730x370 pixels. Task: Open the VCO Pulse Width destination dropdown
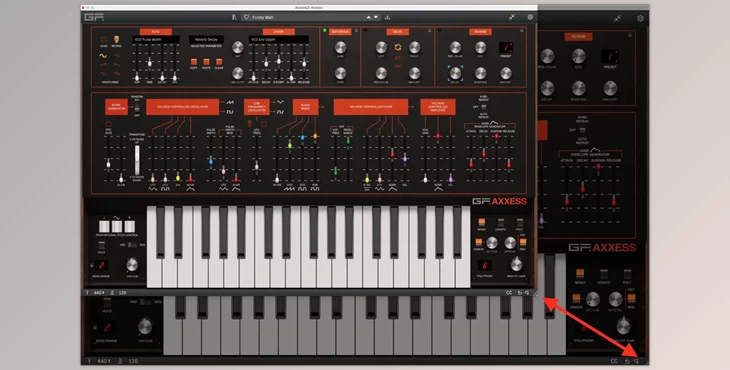tap(155, 40)
